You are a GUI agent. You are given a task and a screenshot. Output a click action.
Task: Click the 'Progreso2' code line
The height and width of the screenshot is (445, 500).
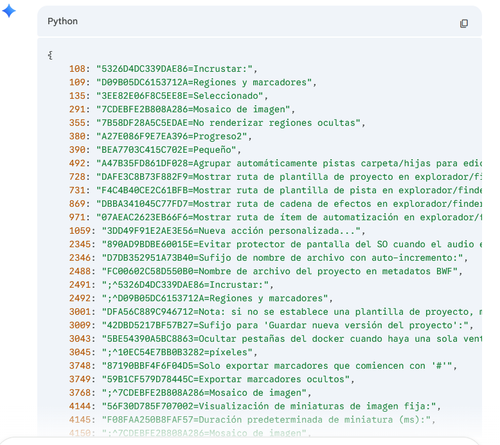(x=160, y=136)
